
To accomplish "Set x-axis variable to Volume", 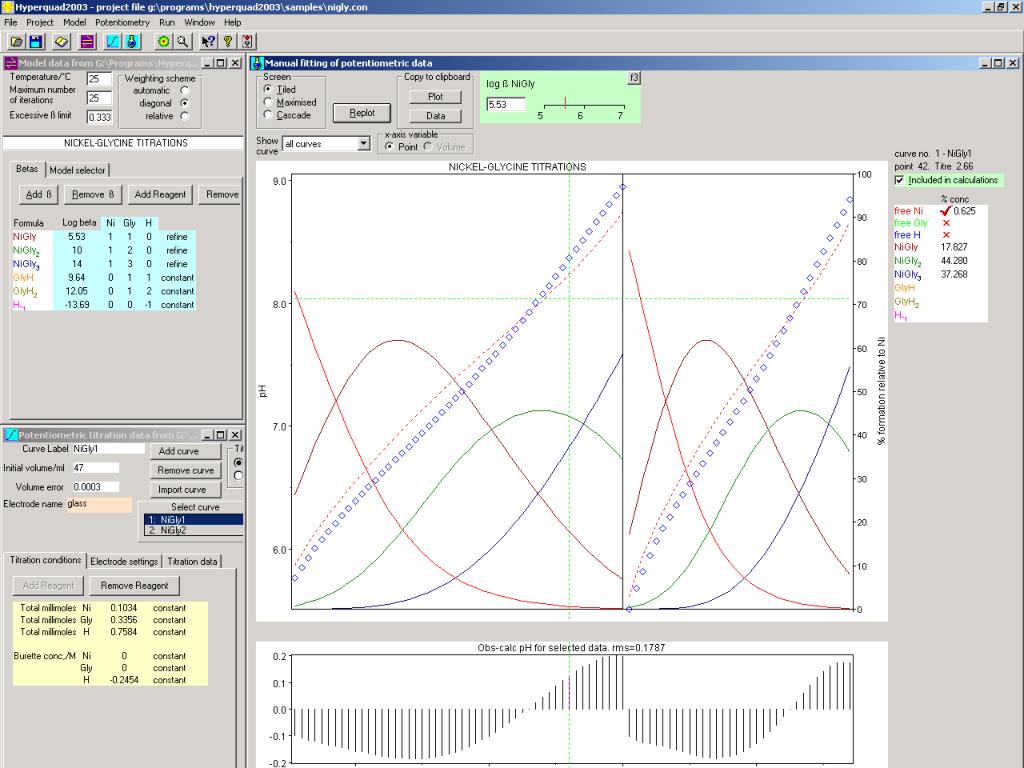I will (x=428, y=146).
